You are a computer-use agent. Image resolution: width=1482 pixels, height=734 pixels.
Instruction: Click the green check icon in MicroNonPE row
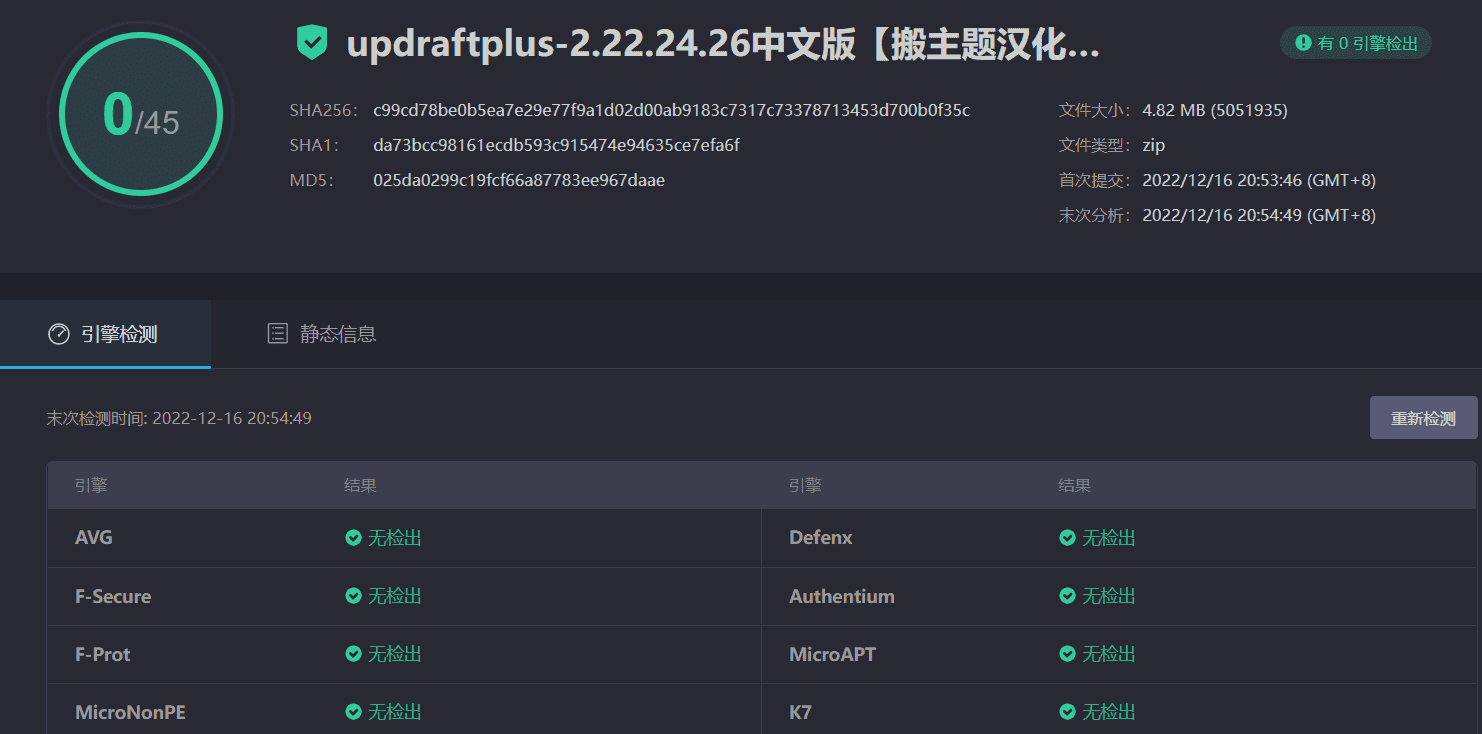click(353, 712)
